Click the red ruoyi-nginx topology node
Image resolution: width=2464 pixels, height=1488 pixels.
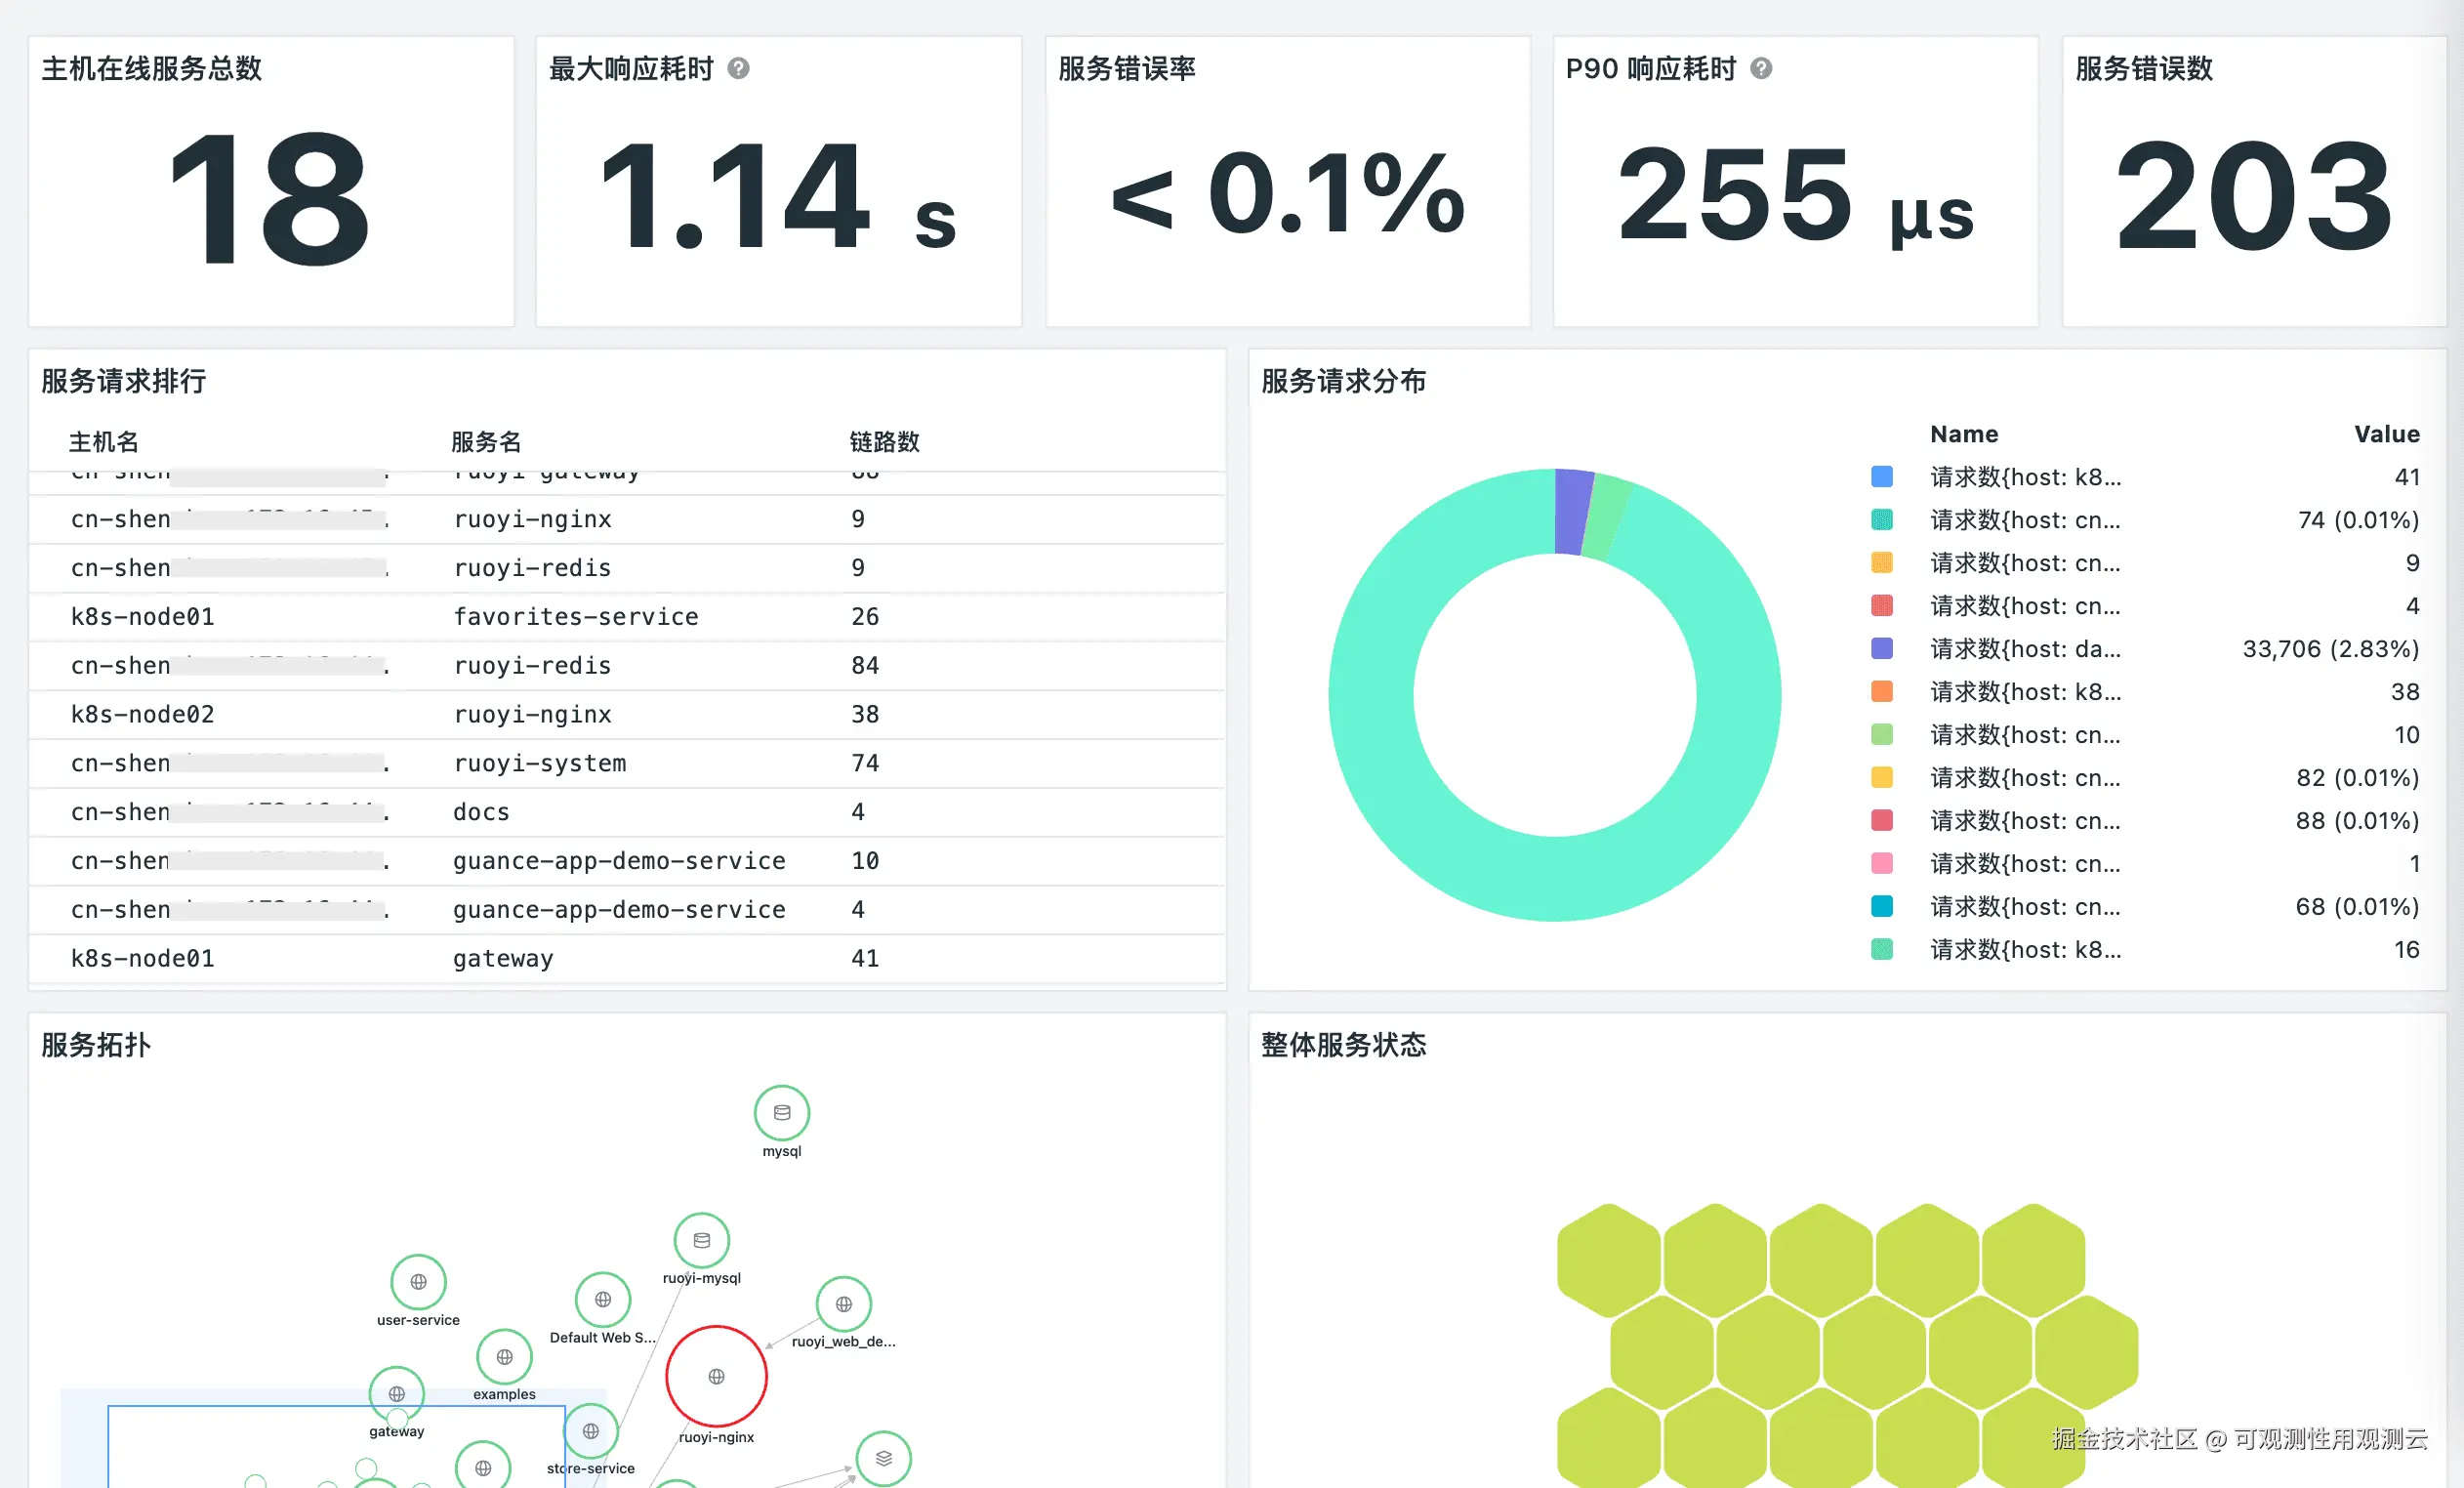coord(716,1376)
